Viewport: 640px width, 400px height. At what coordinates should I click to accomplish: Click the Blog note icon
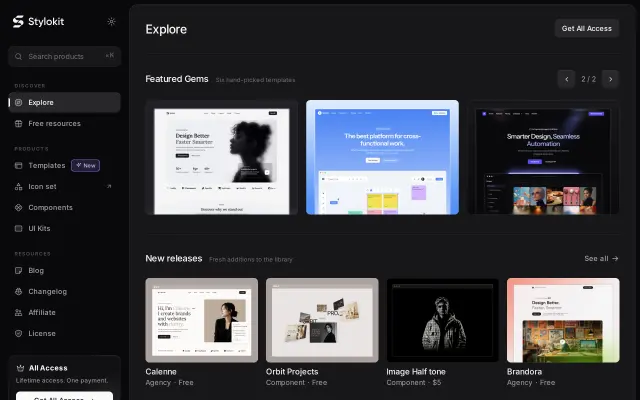tap(18, 271)
